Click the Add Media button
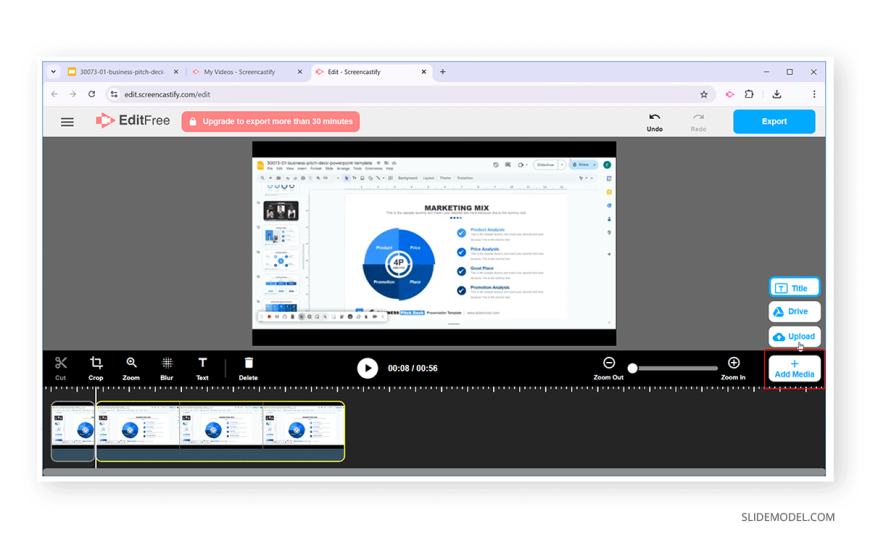Image resolution: width=870 pixels, height=539 pixels. click(x=794, y=369)
